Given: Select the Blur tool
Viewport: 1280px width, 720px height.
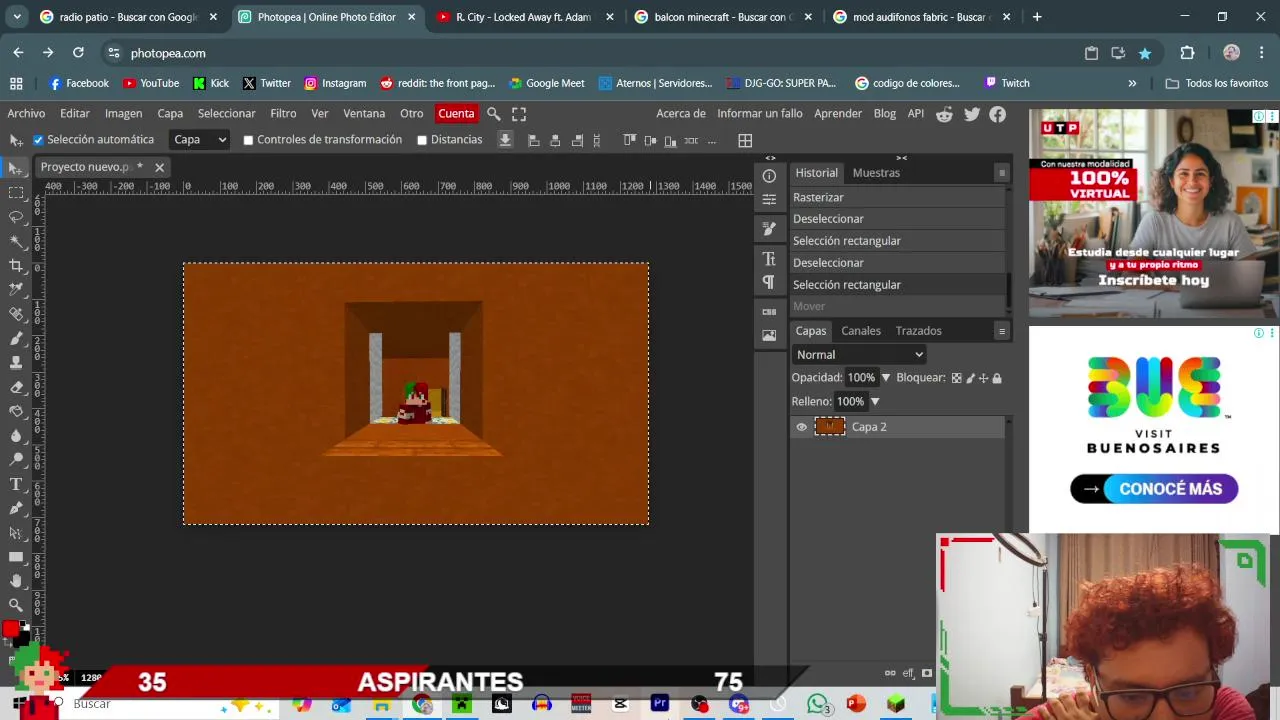Looking at the screenshot, I should (16, 435).
